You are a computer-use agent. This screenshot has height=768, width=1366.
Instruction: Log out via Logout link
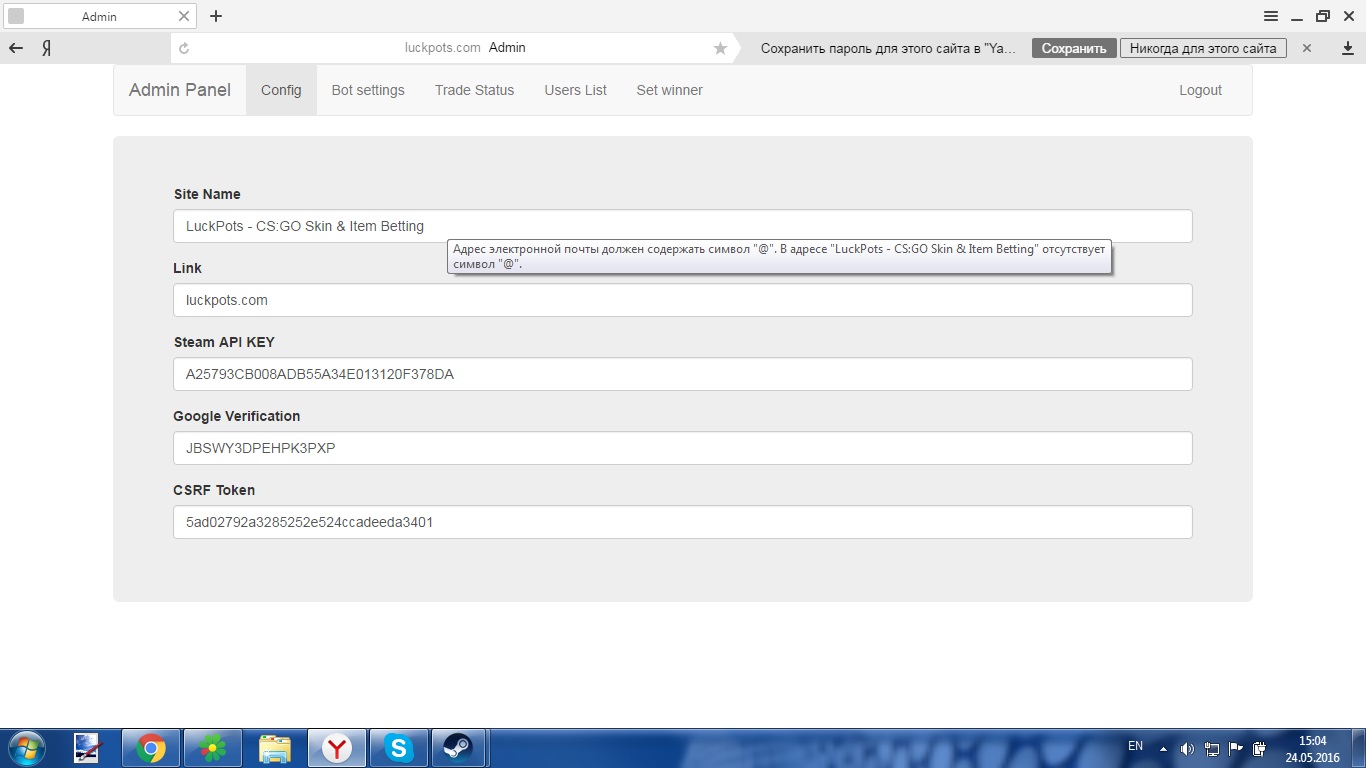(x=1200, y=90)
